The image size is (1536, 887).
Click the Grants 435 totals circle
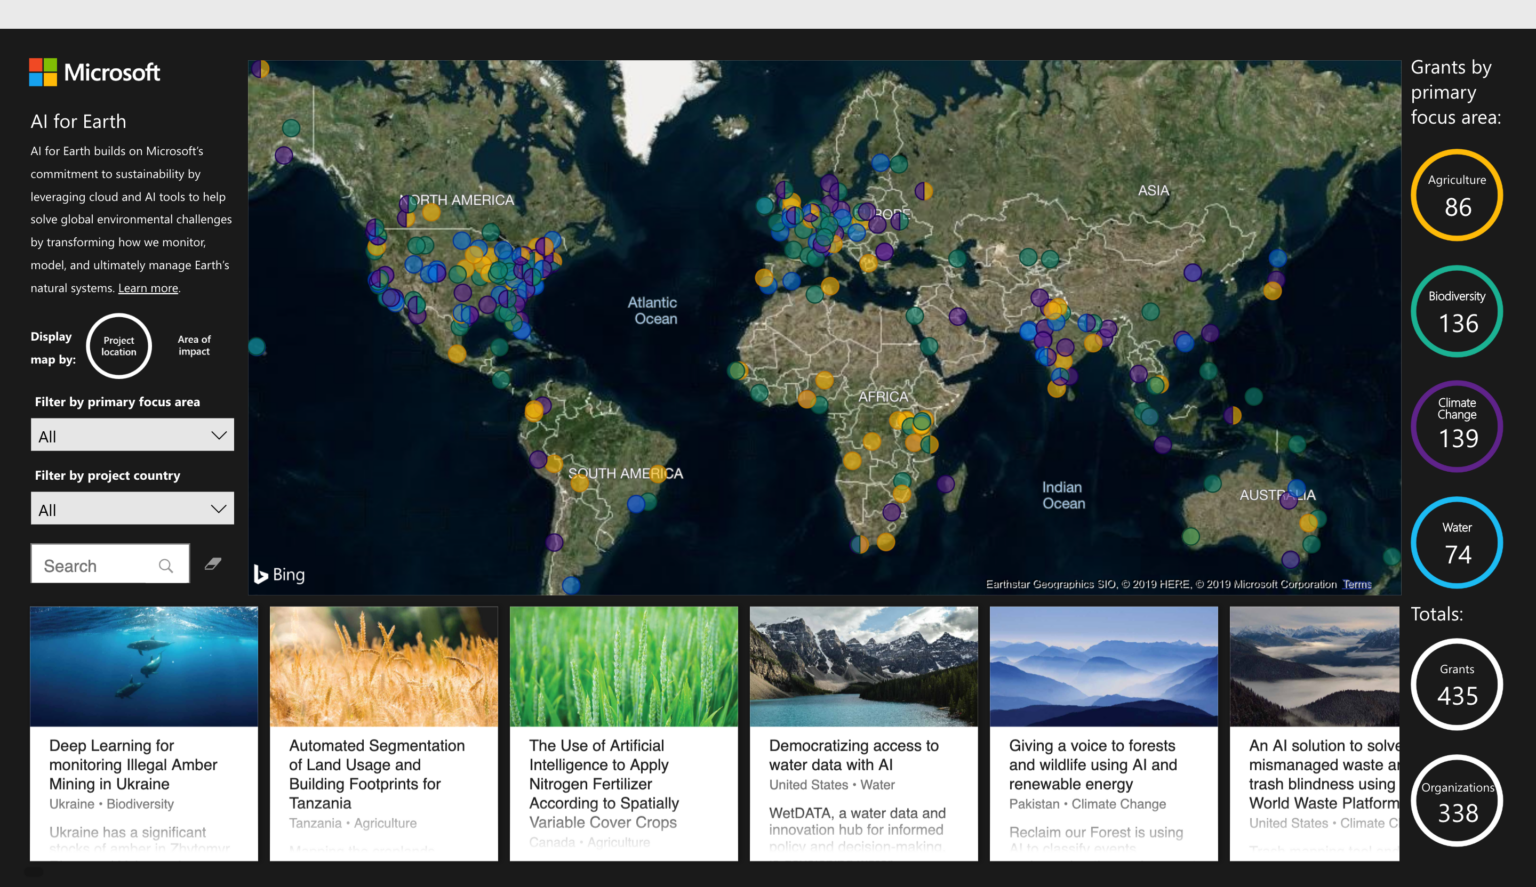point(1456,684)
